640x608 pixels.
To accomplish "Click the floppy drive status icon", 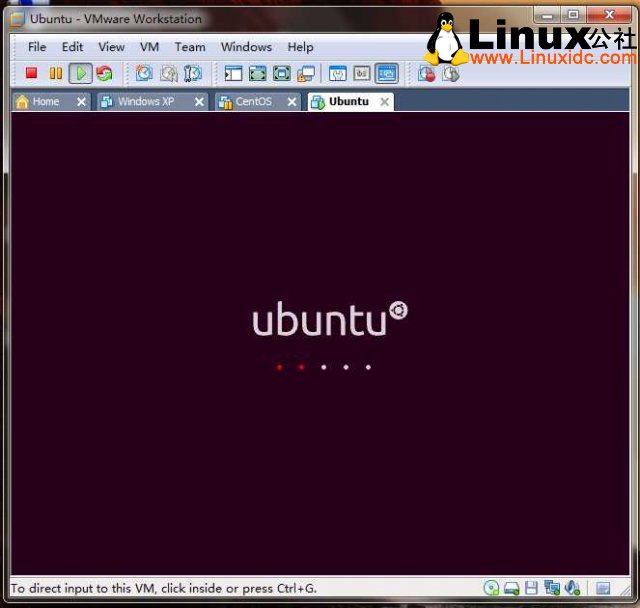I will tap(531, 588).
